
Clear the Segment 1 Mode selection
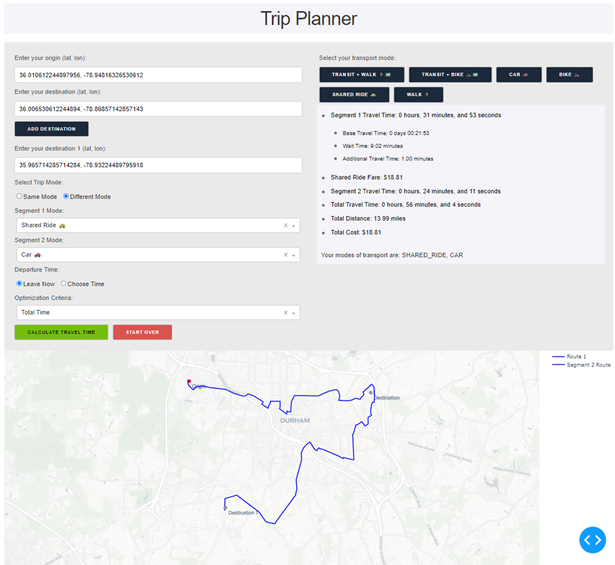[285, 226]
